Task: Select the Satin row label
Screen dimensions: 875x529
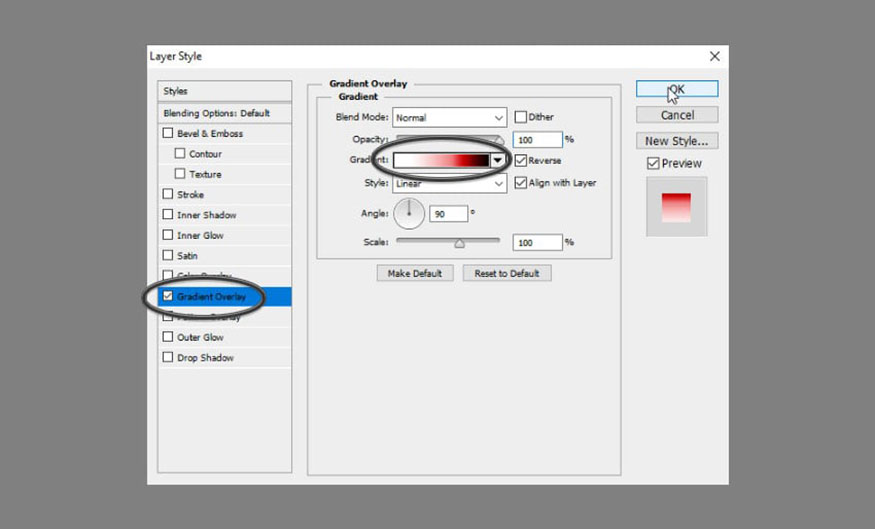Action: click(188, 256)
